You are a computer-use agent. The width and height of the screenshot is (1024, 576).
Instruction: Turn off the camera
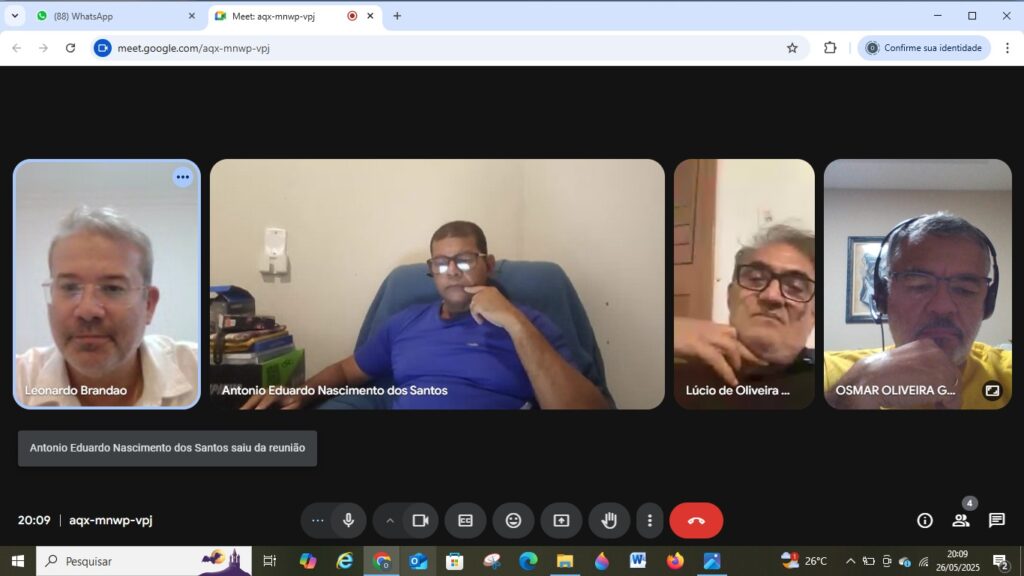tap(420, 520)
